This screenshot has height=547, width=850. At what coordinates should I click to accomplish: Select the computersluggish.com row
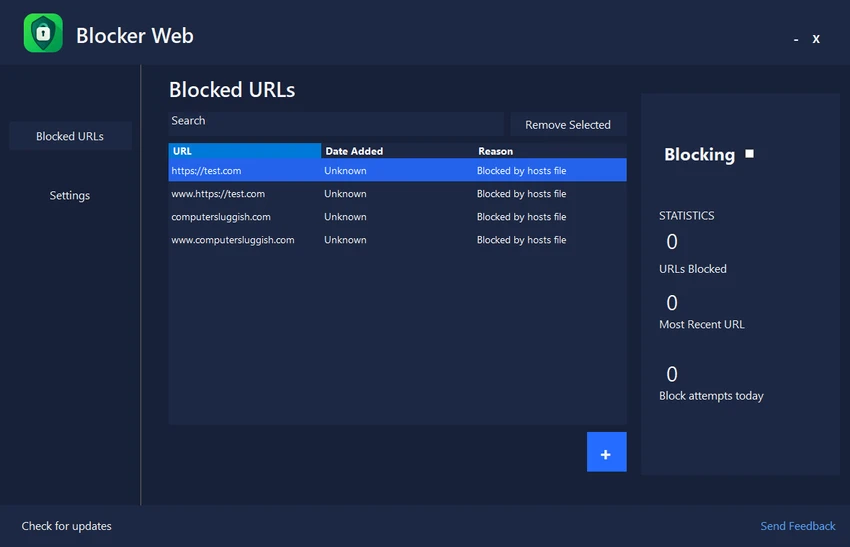click(x=397, y=217)
